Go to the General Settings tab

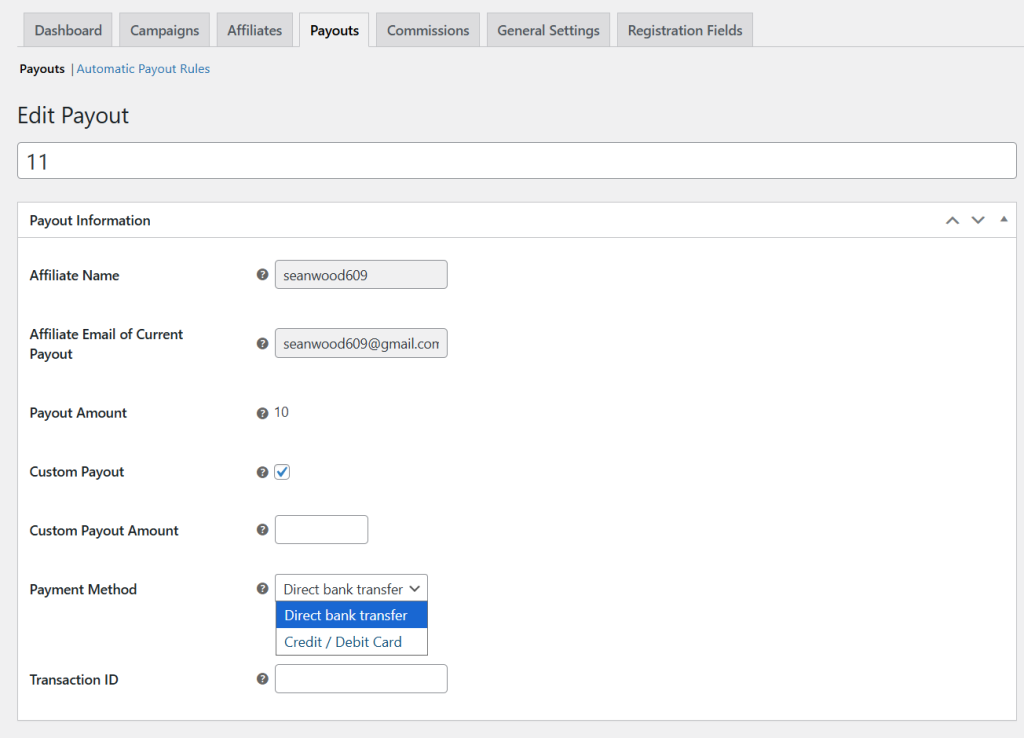click(549, 30)
